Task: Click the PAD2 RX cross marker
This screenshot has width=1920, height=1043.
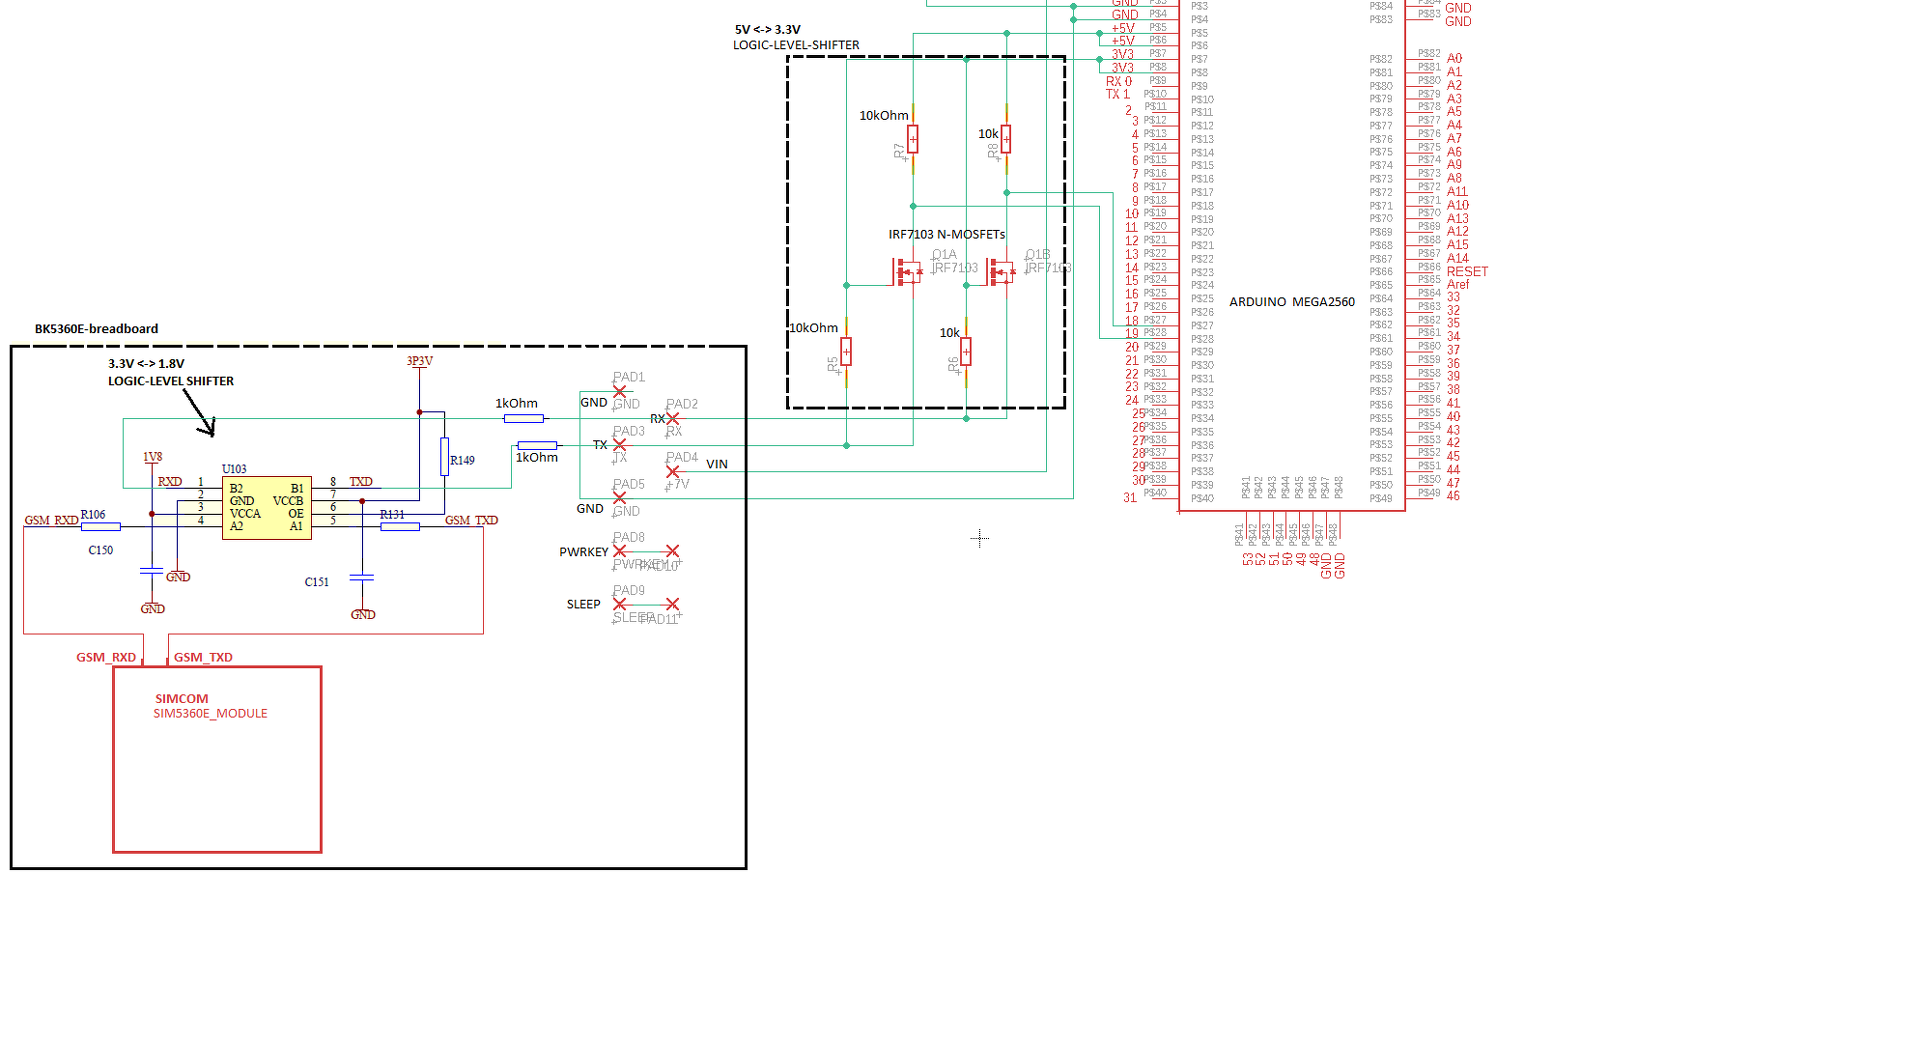Action: [x=673, y=418]
